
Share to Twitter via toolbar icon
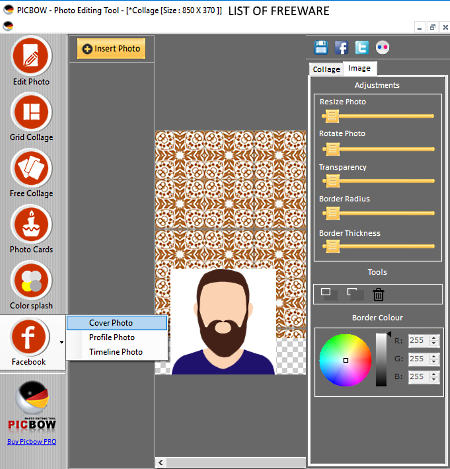coord(362,48)
